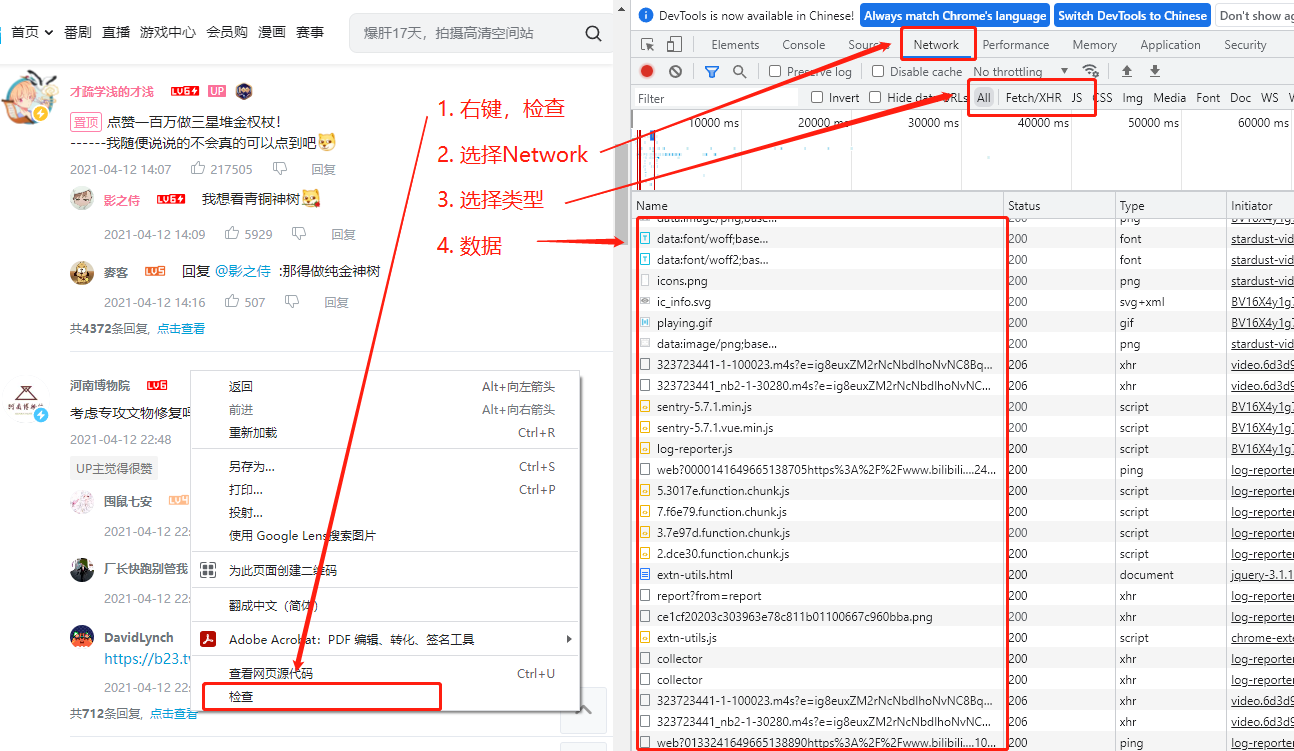1294x751 pixels.
Task: Check the Invert filter checkbox
Action: [x=817, y=98]
